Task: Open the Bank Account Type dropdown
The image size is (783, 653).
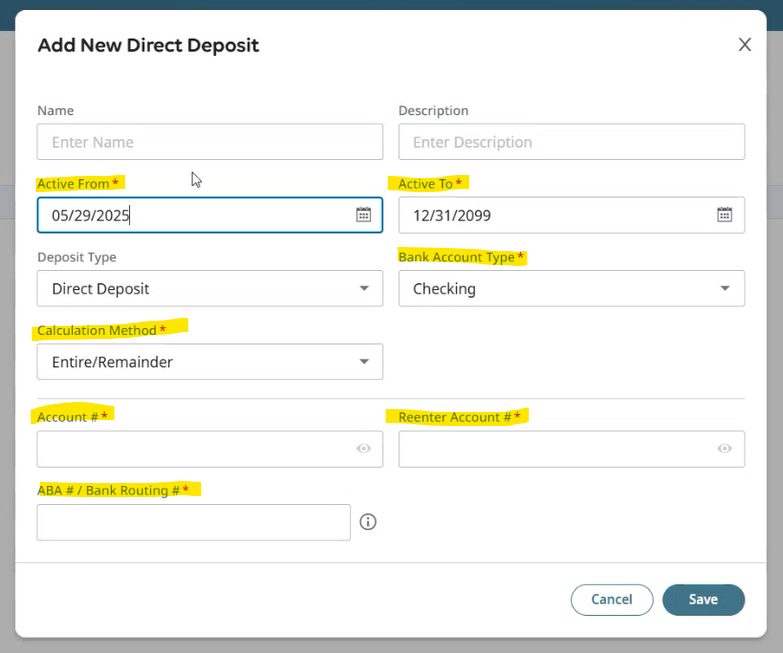Action: [x=571, y=289]
